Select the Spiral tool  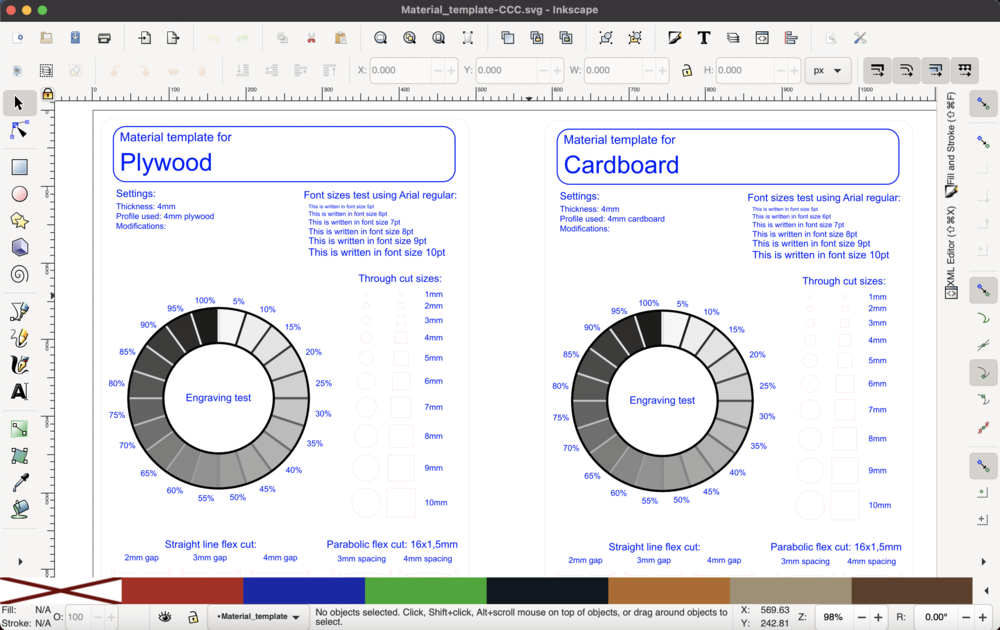19,274
